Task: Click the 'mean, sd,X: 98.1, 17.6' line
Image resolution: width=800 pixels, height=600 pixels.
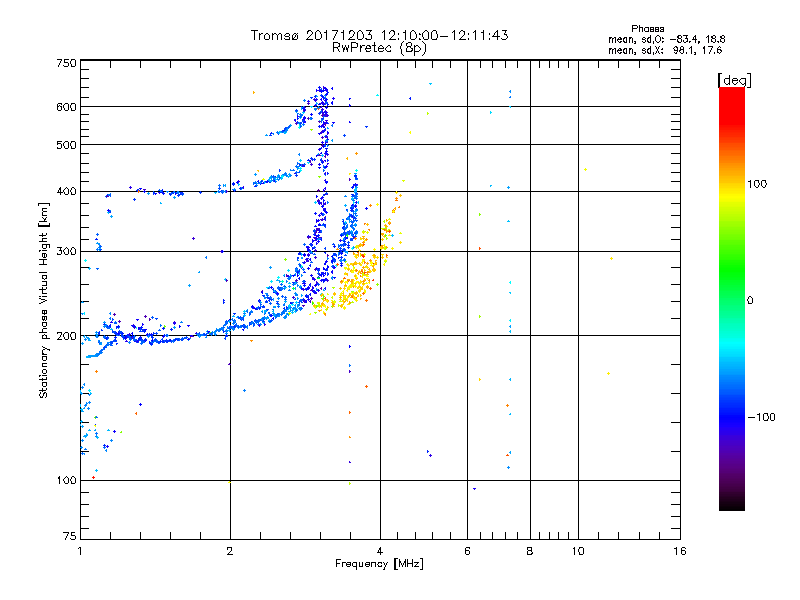Action: tap(665, 50)
